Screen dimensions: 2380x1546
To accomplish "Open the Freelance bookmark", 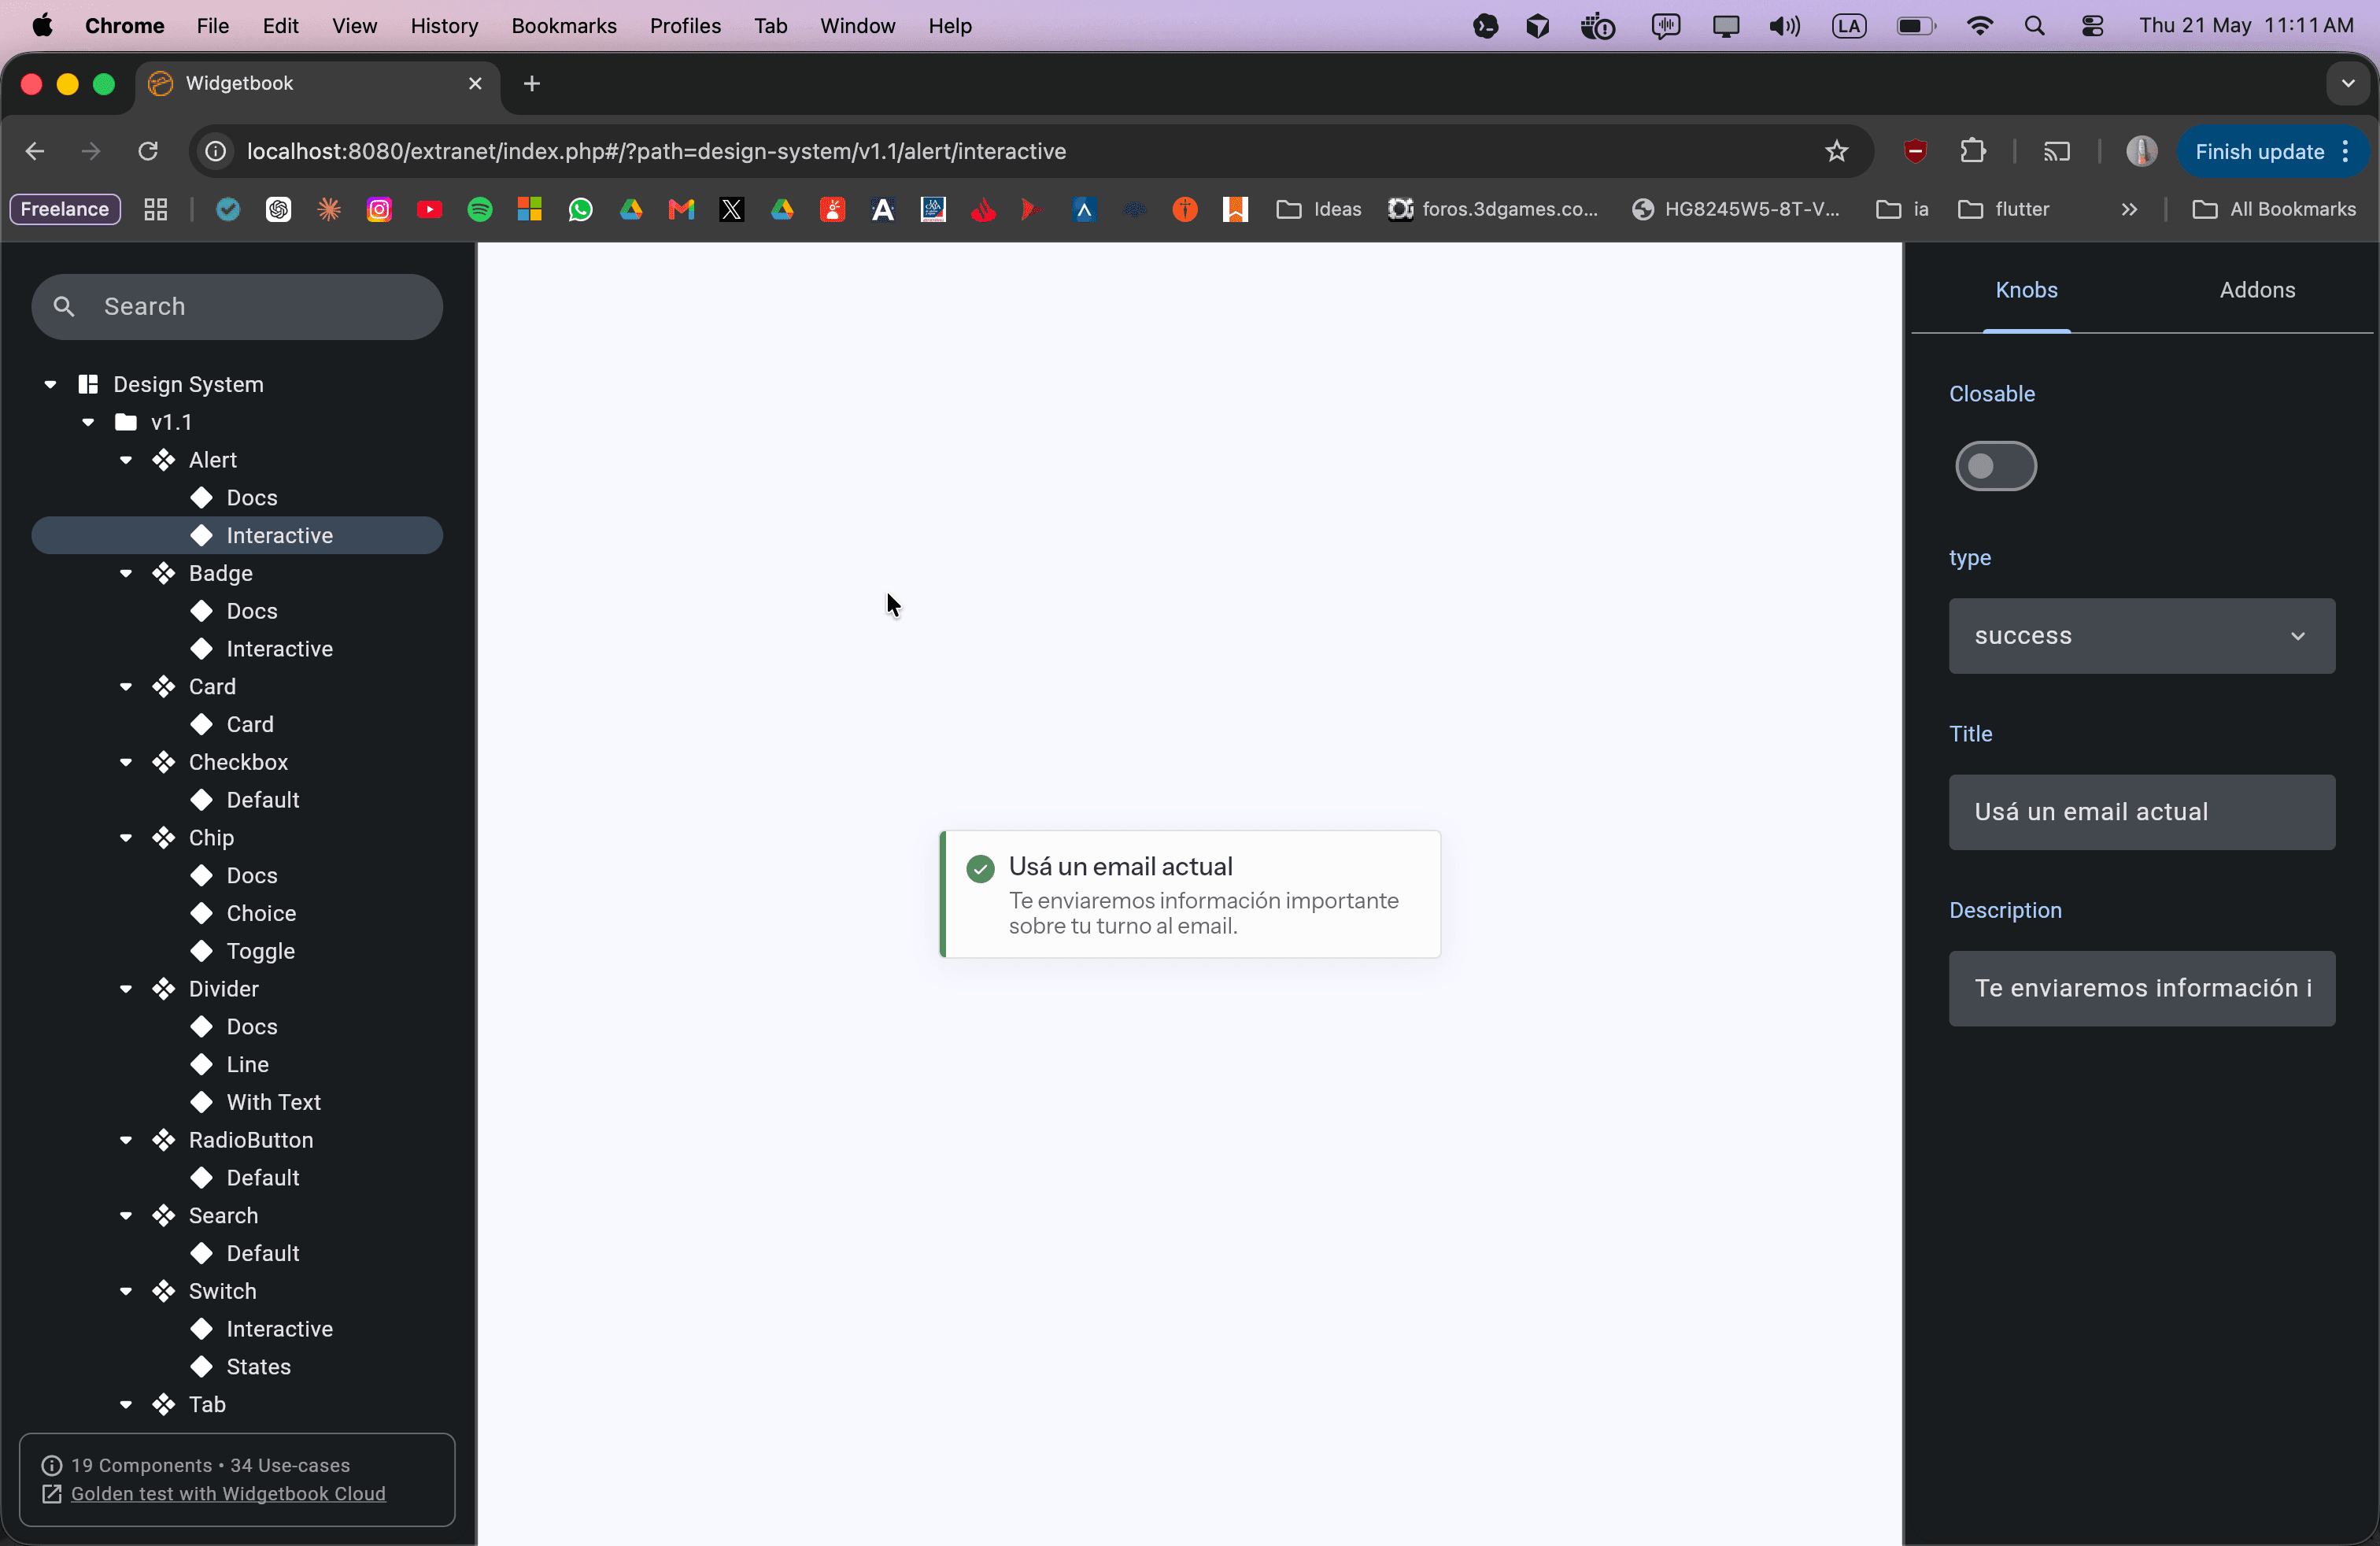I will (x=65, y=209).
